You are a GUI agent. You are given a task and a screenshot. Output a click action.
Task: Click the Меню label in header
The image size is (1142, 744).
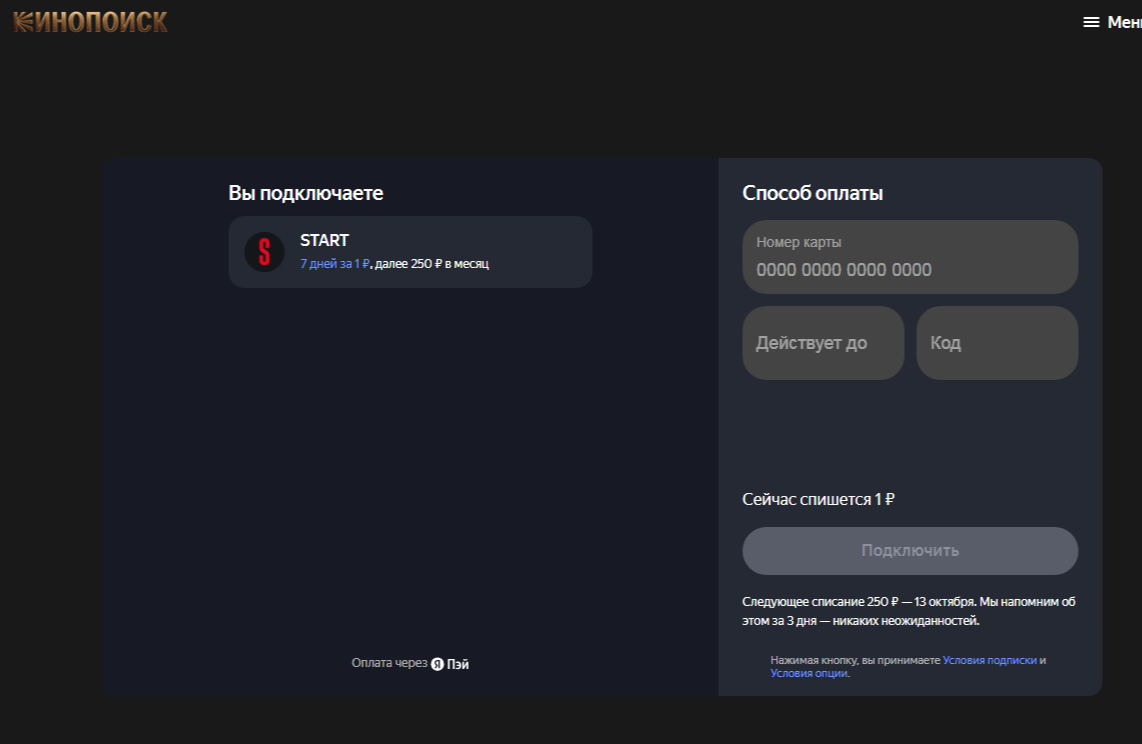[x=1124, y=22]
